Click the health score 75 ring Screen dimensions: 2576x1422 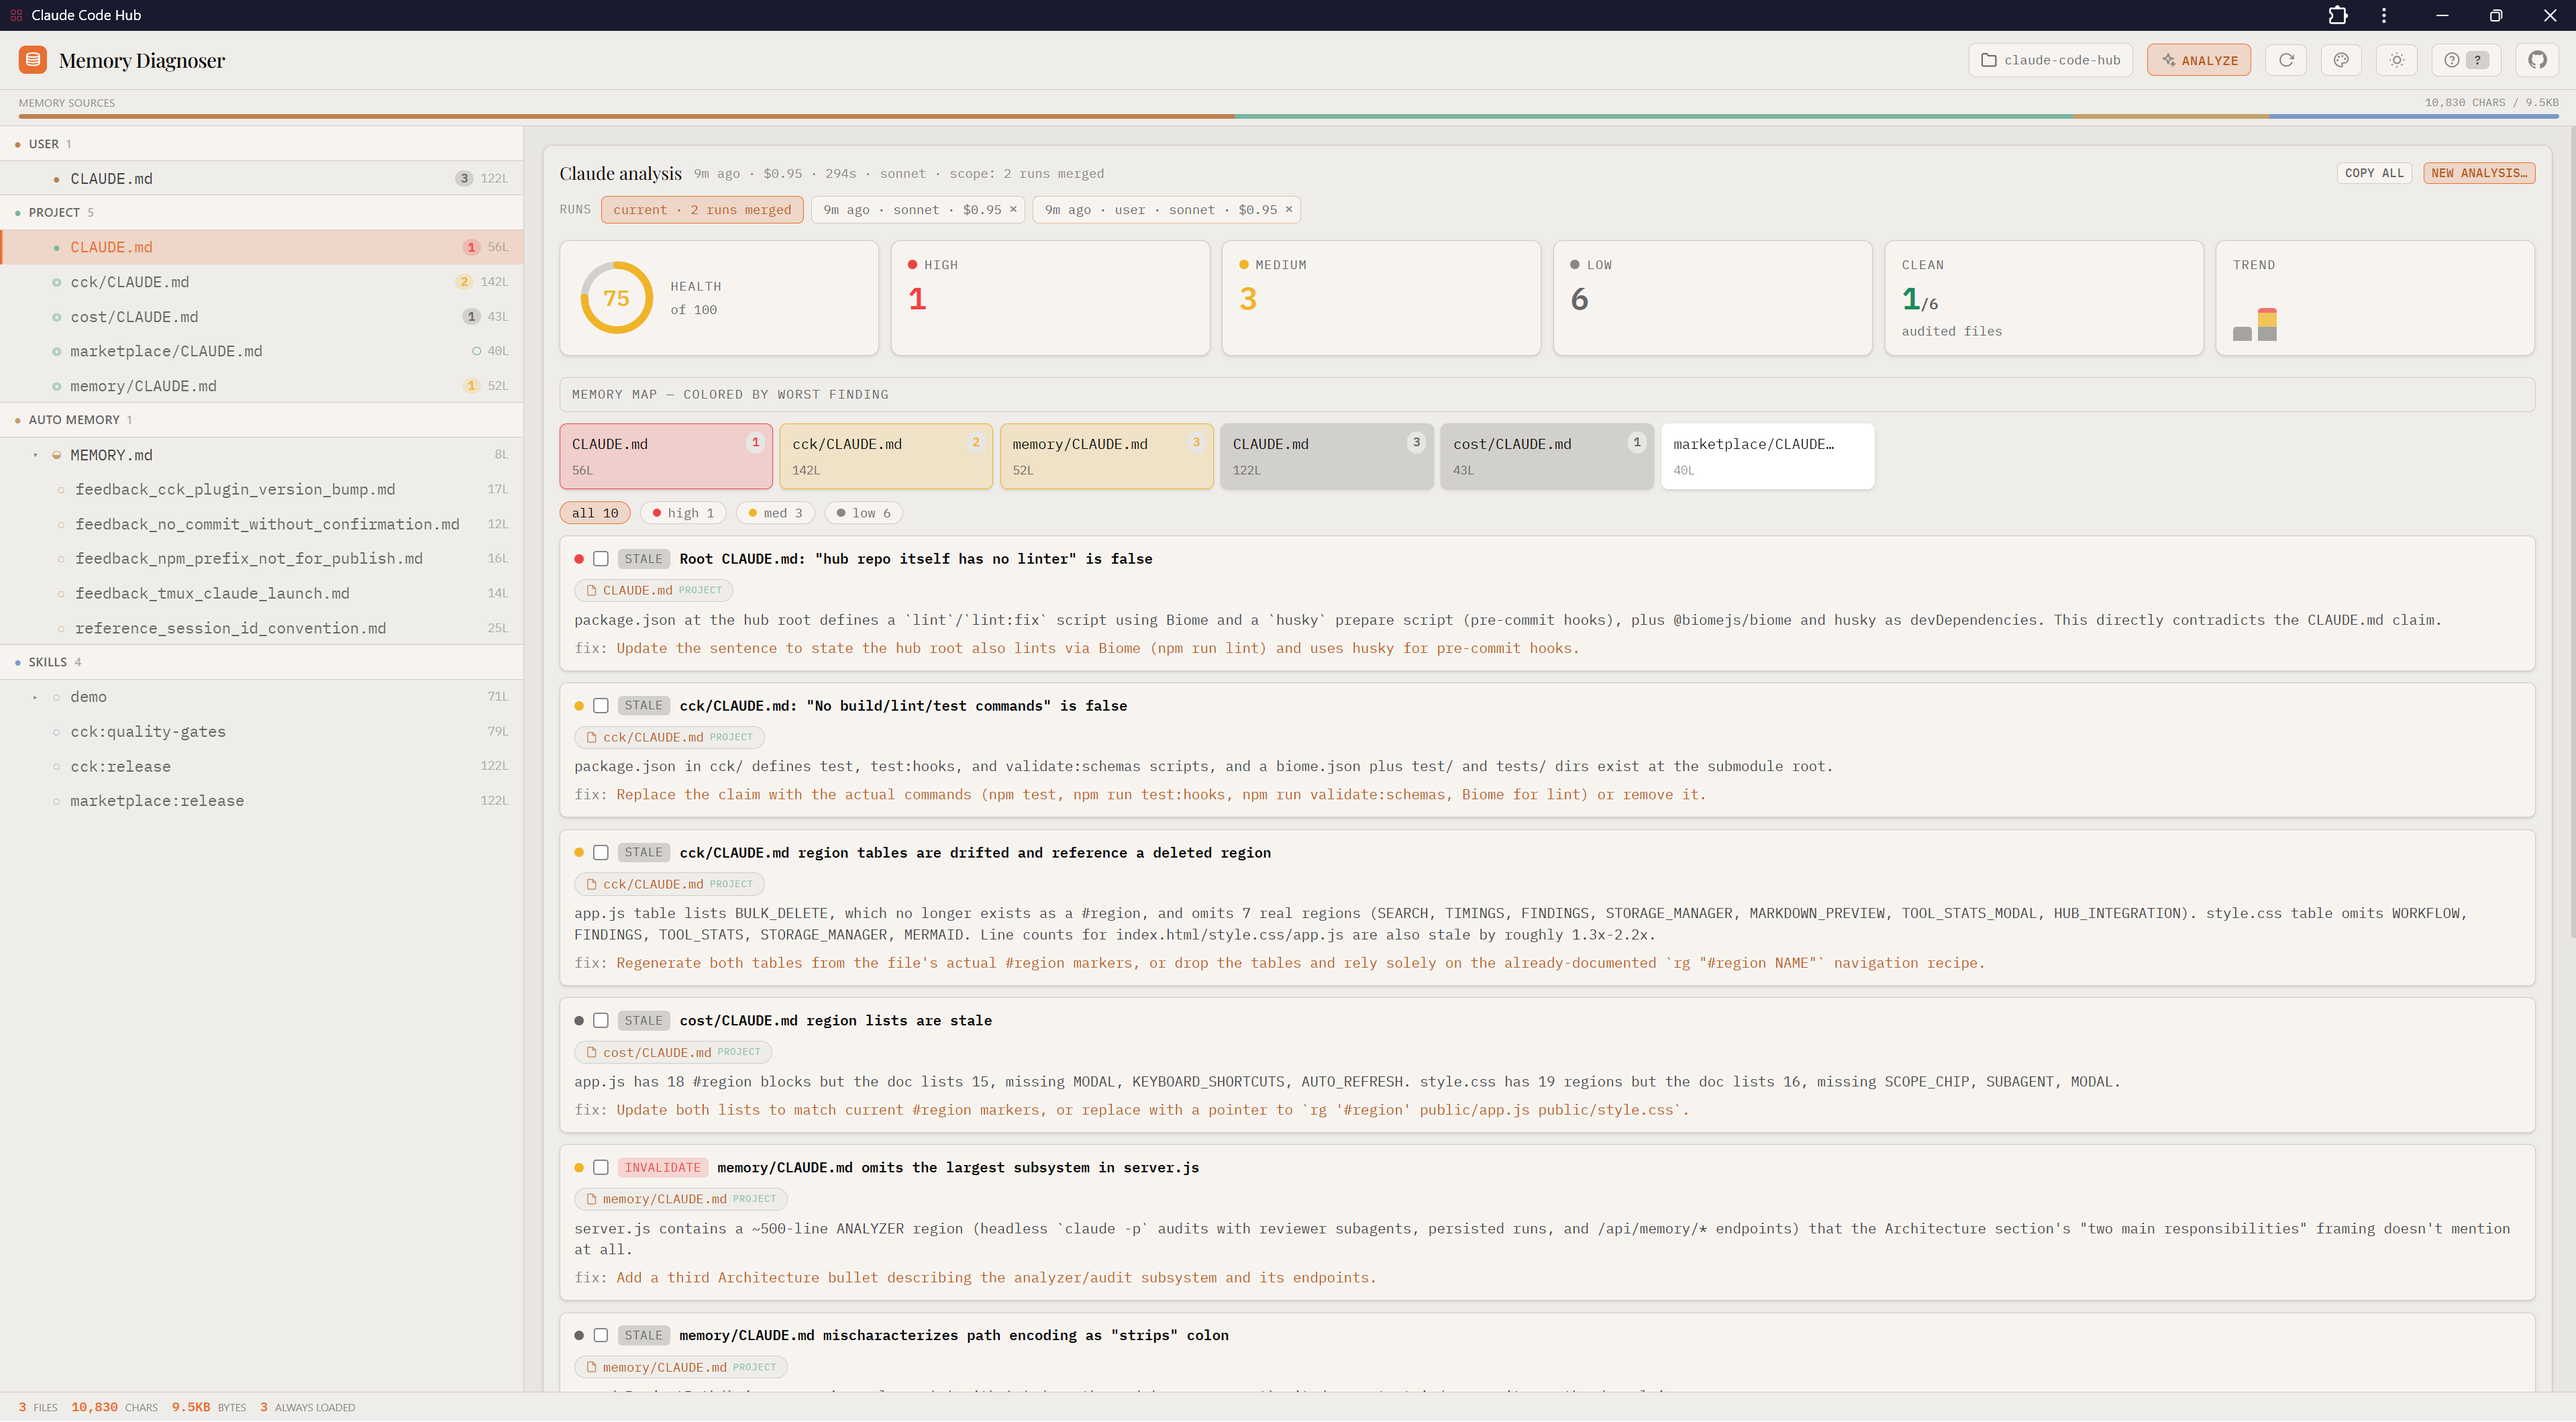(616, 298)
